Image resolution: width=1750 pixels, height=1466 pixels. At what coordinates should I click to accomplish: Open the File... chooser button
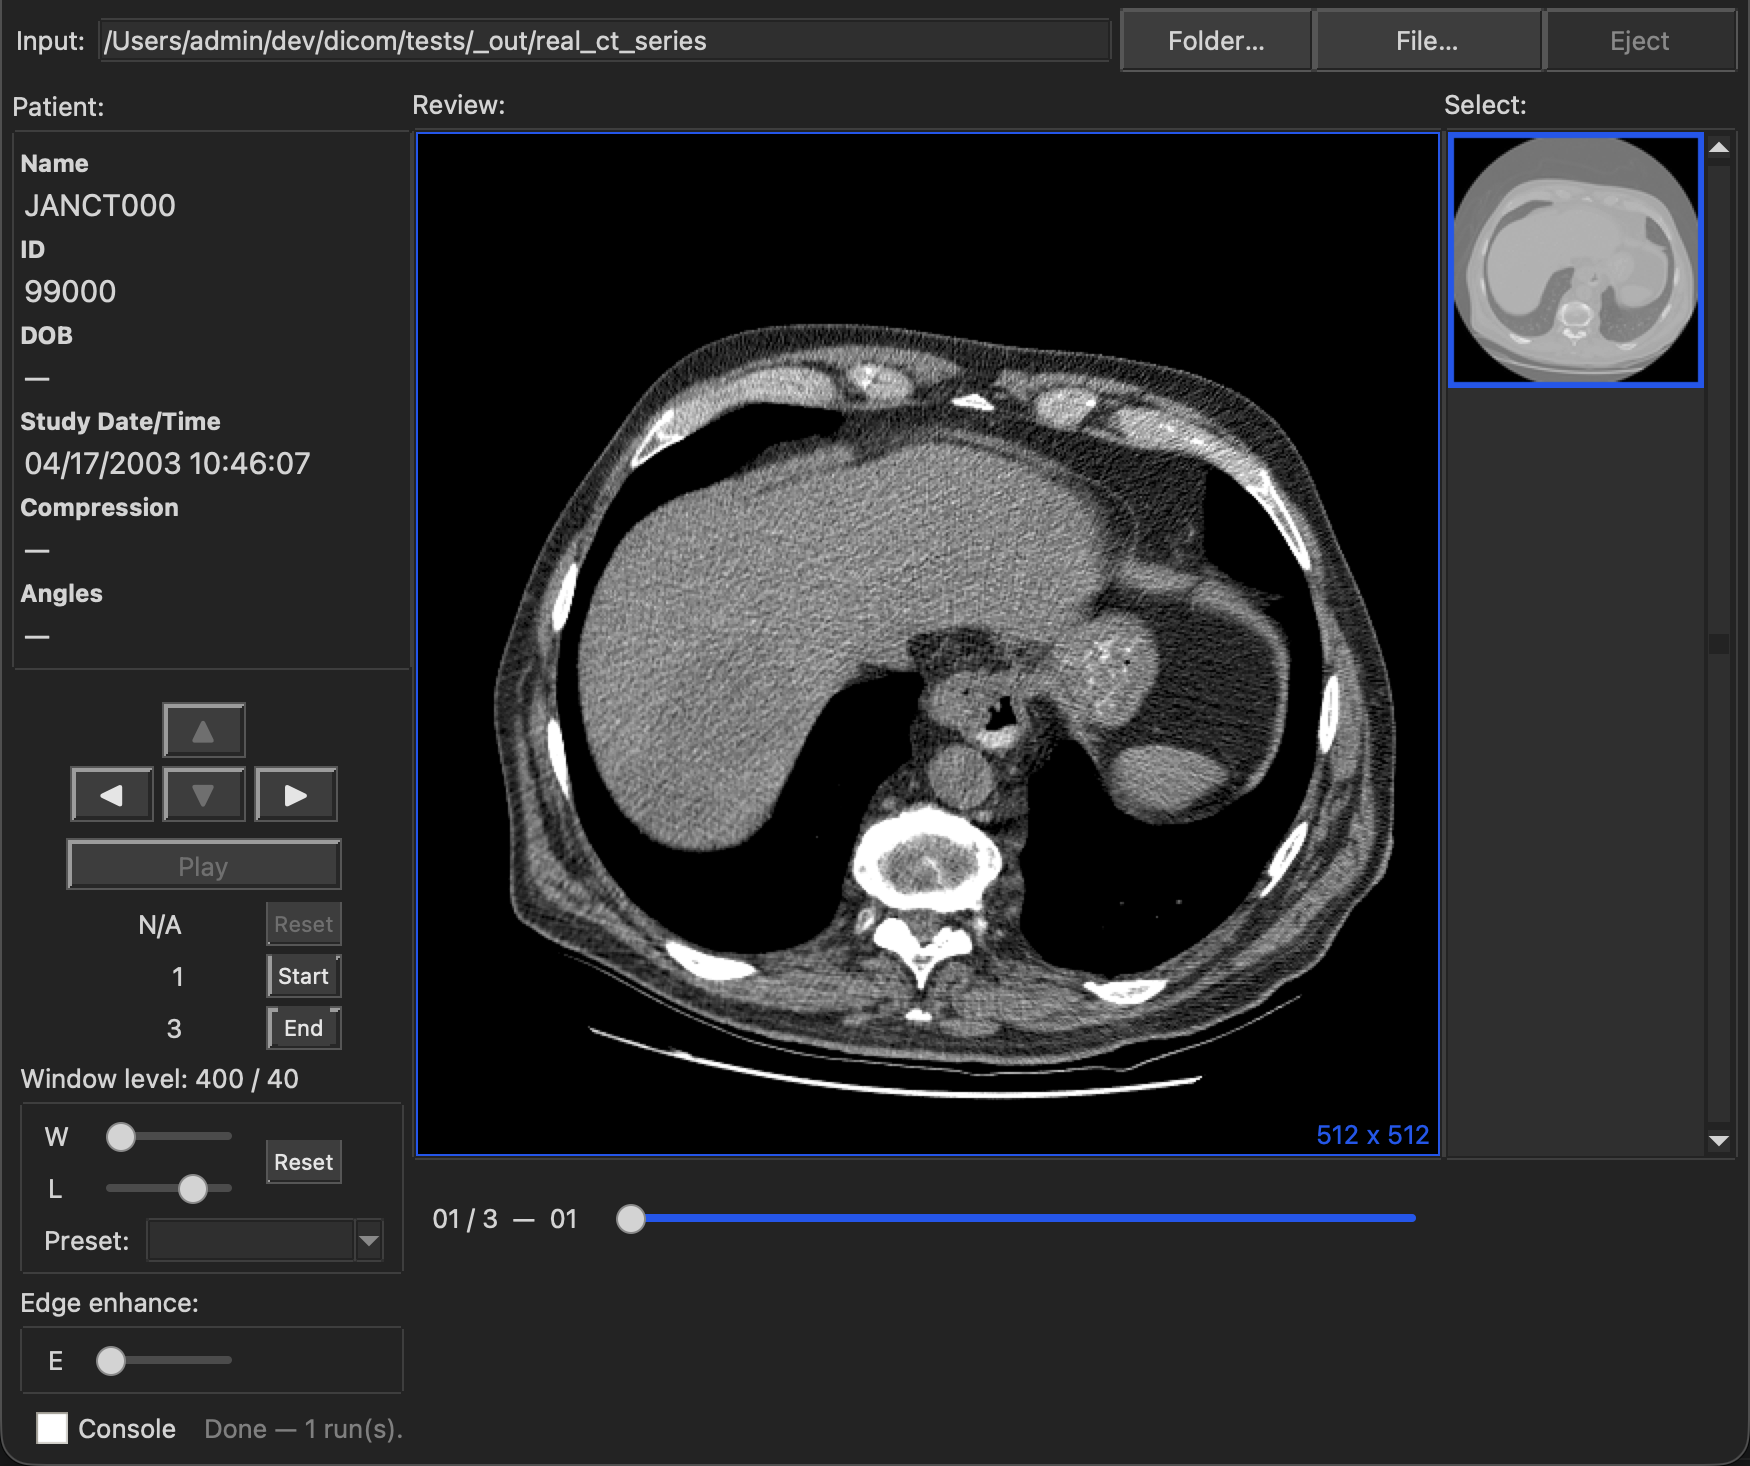[x=1427, y=41]
